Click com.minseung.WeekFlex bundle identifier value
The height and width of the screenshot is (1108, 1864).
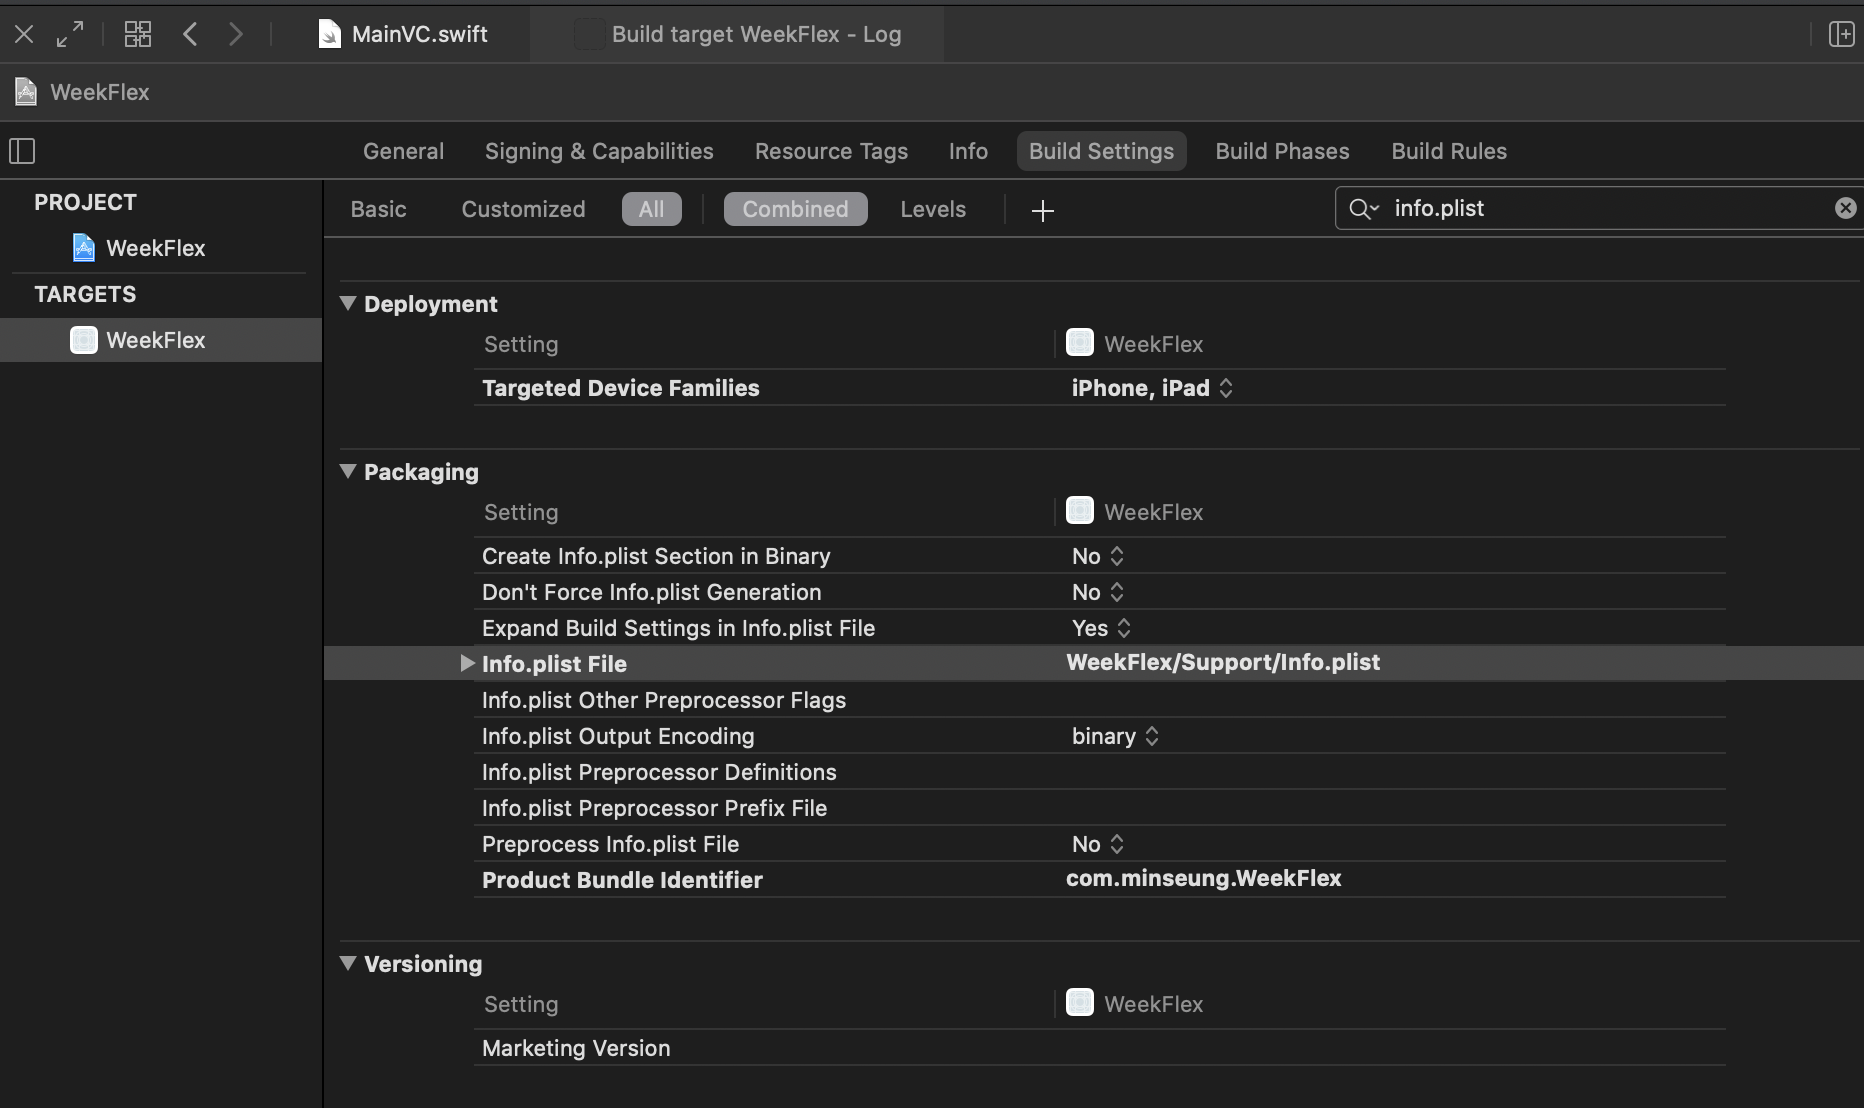[1204, 878]
